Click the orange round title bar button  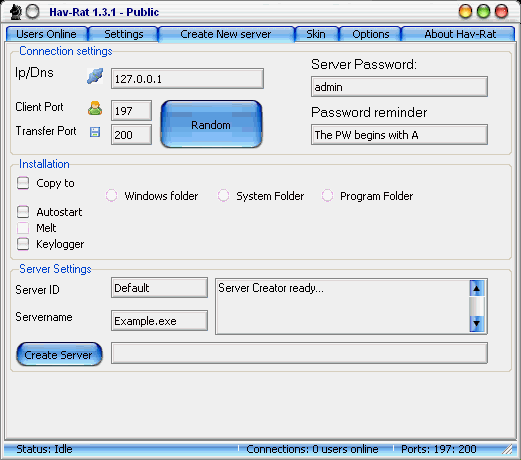pyautogui.click(x=465, y=12)
